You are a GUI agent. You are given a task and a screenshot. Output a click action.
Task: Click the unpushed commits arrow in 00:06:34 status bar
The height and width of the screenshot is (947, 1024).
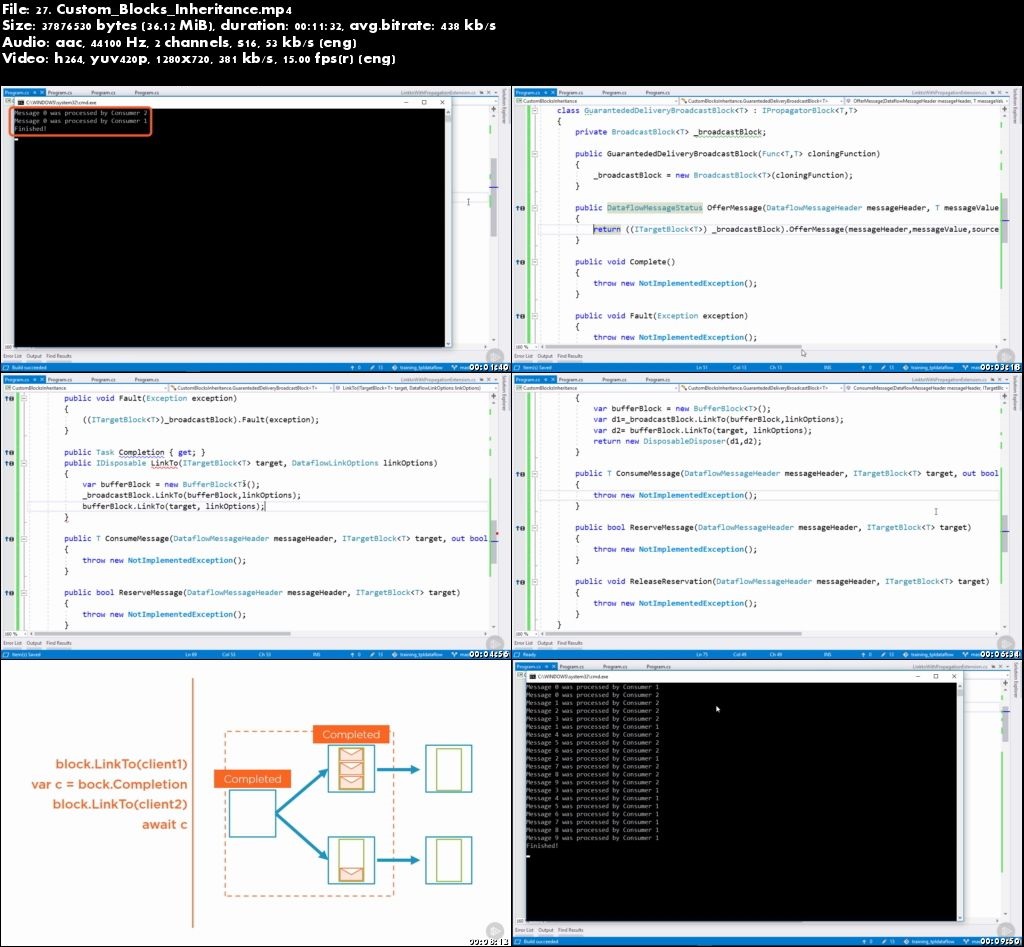(x=863, y=654)
